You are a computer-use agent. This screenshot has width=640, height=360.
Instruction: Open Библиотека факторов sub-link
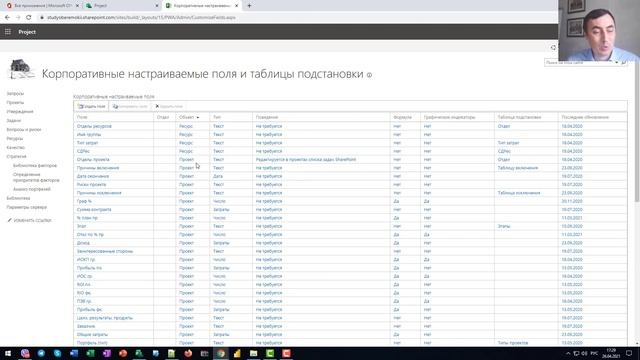click(35, 165)
